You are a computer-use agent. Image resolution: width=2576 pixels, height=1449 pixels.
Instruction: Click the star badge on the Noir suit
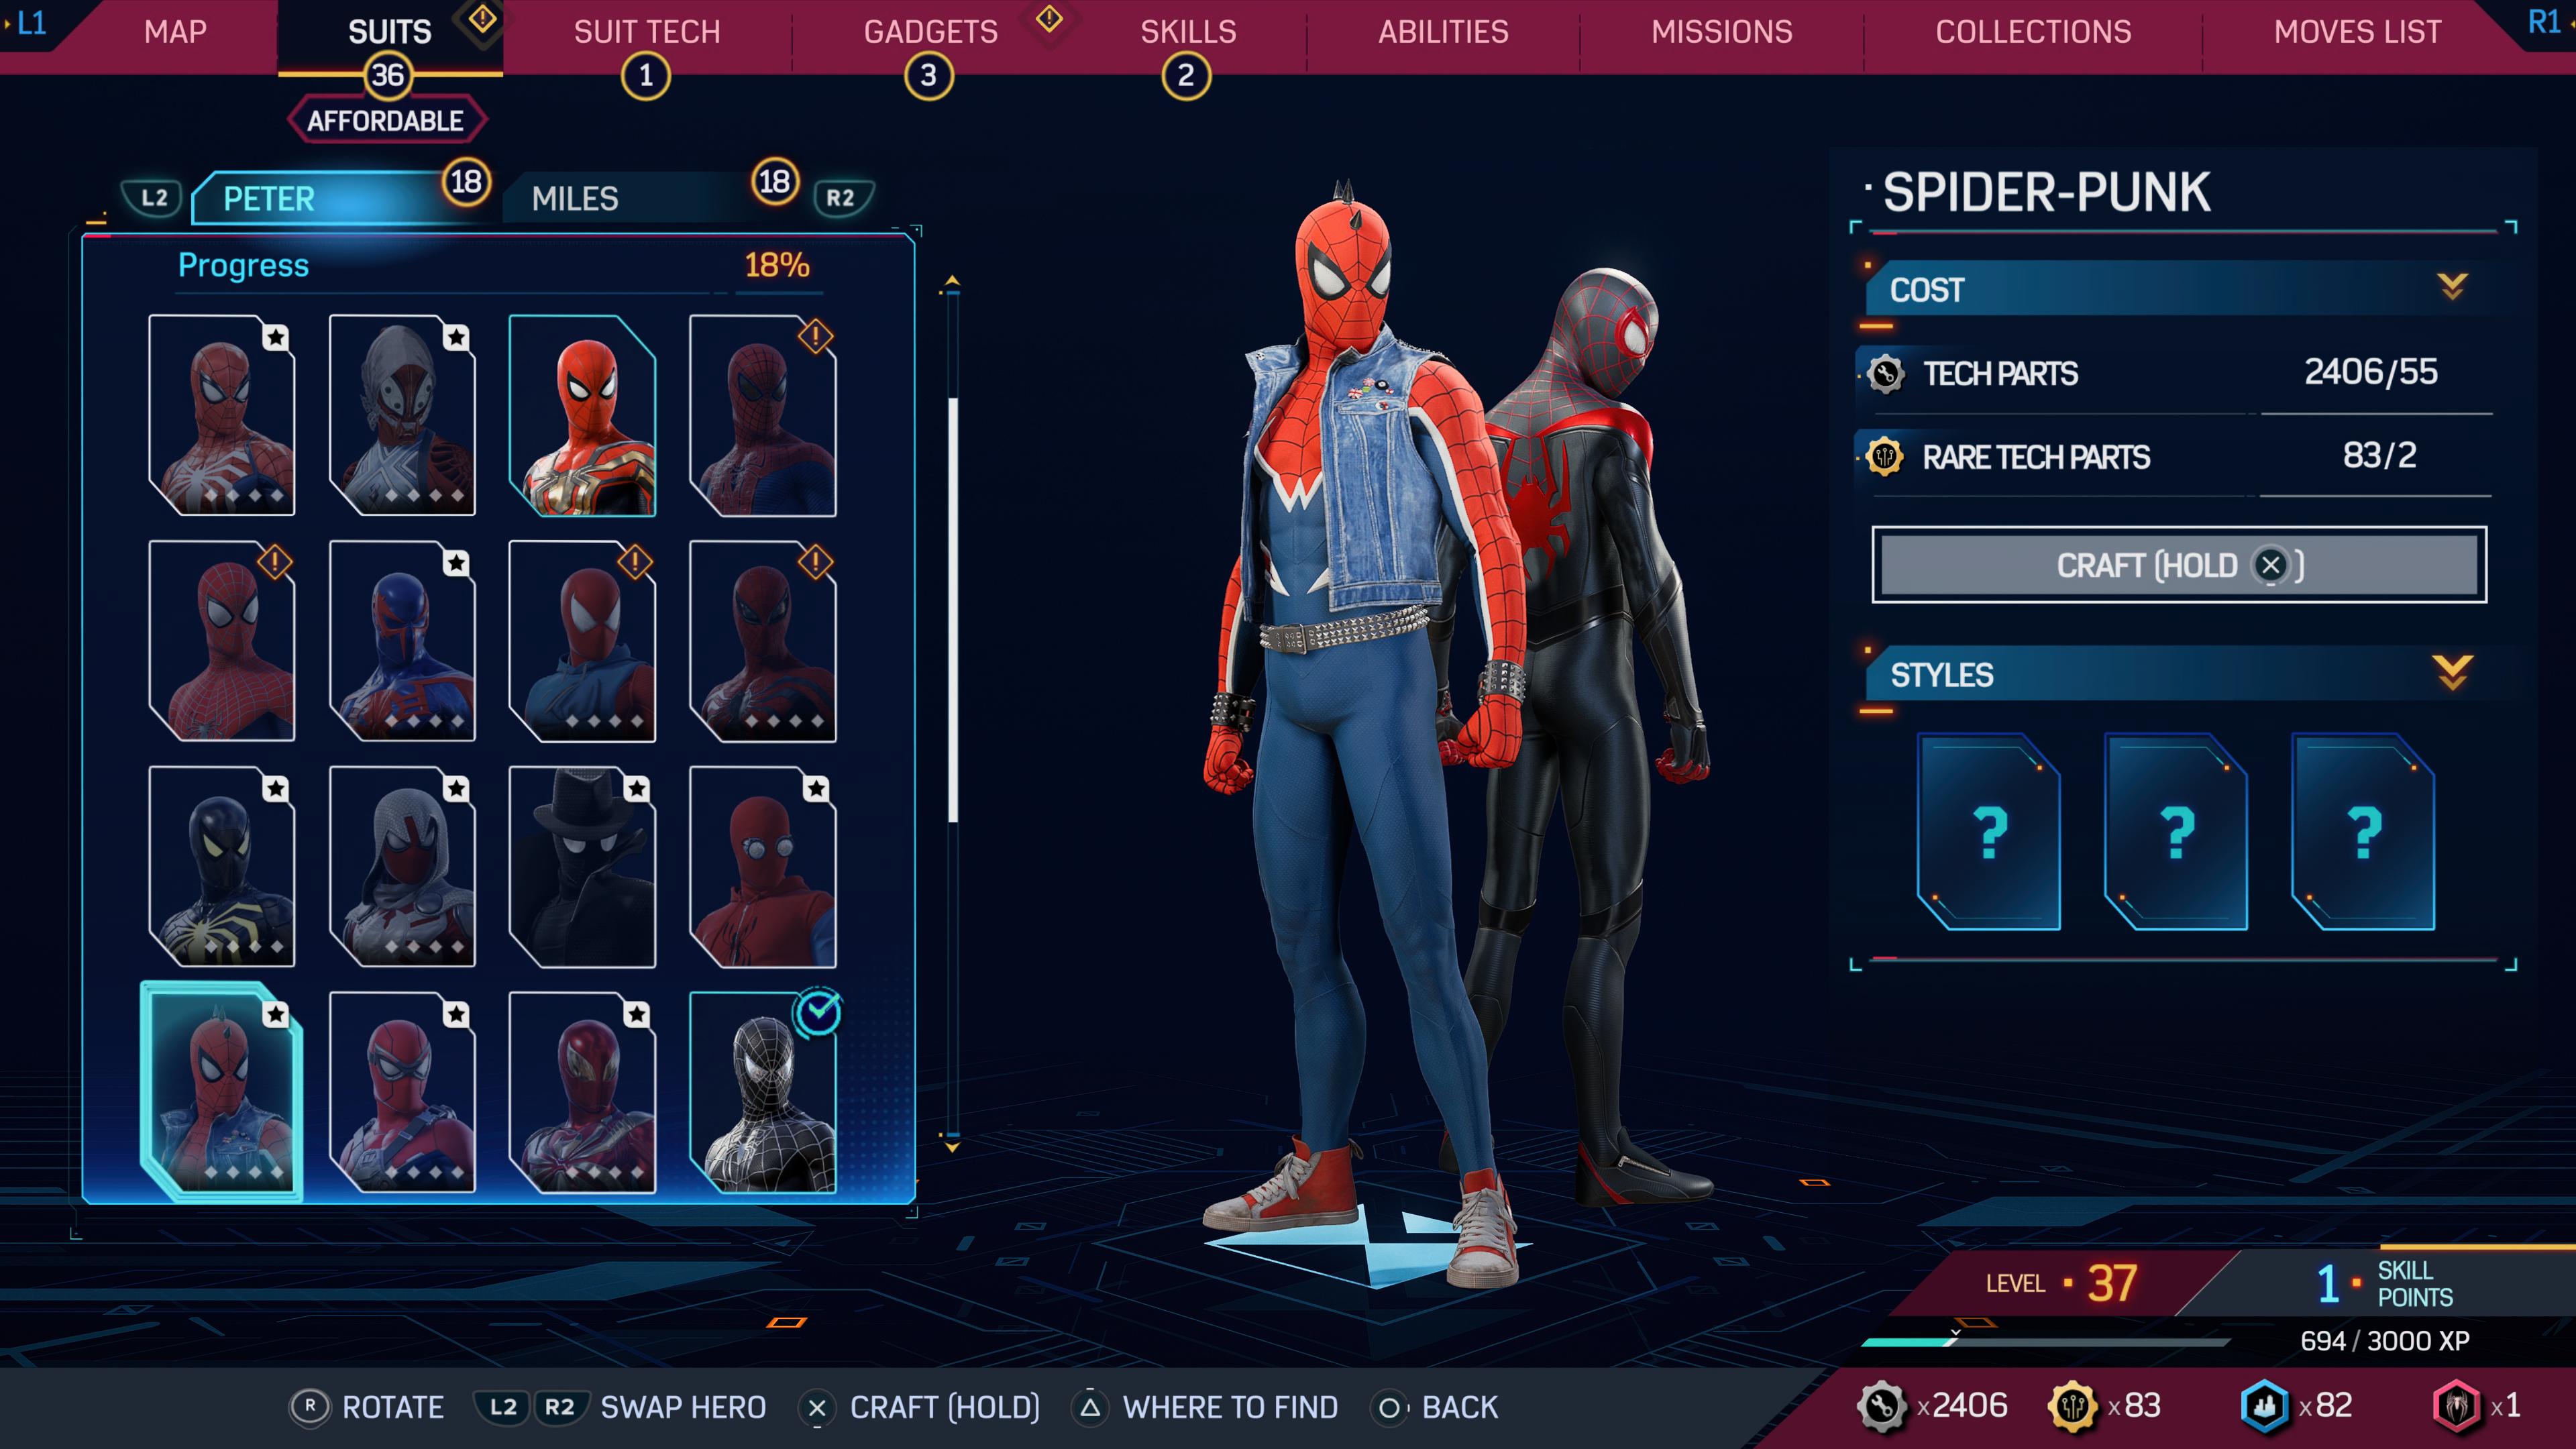tap(637, 789)
